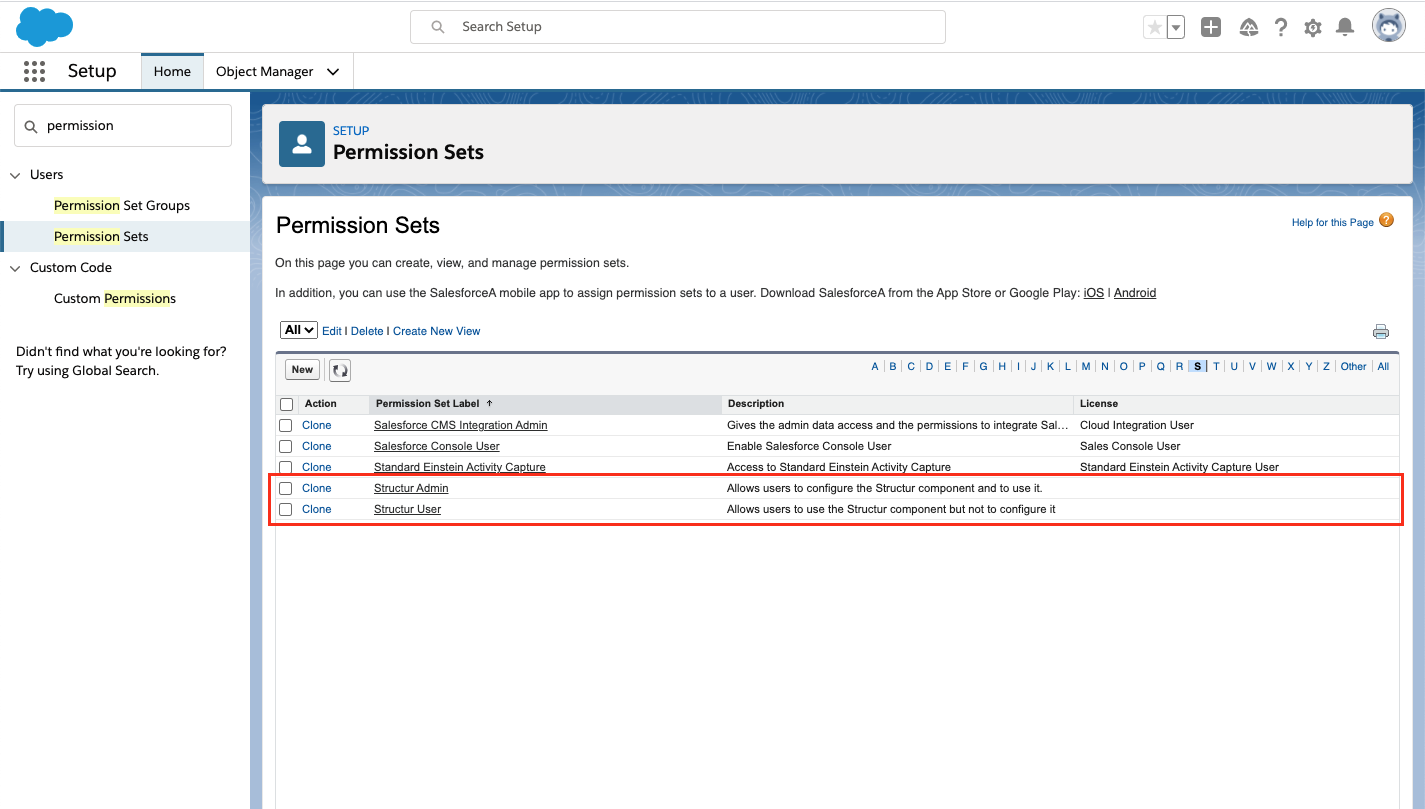Click the Description column header
The image size is (1425, 809).
897,404
